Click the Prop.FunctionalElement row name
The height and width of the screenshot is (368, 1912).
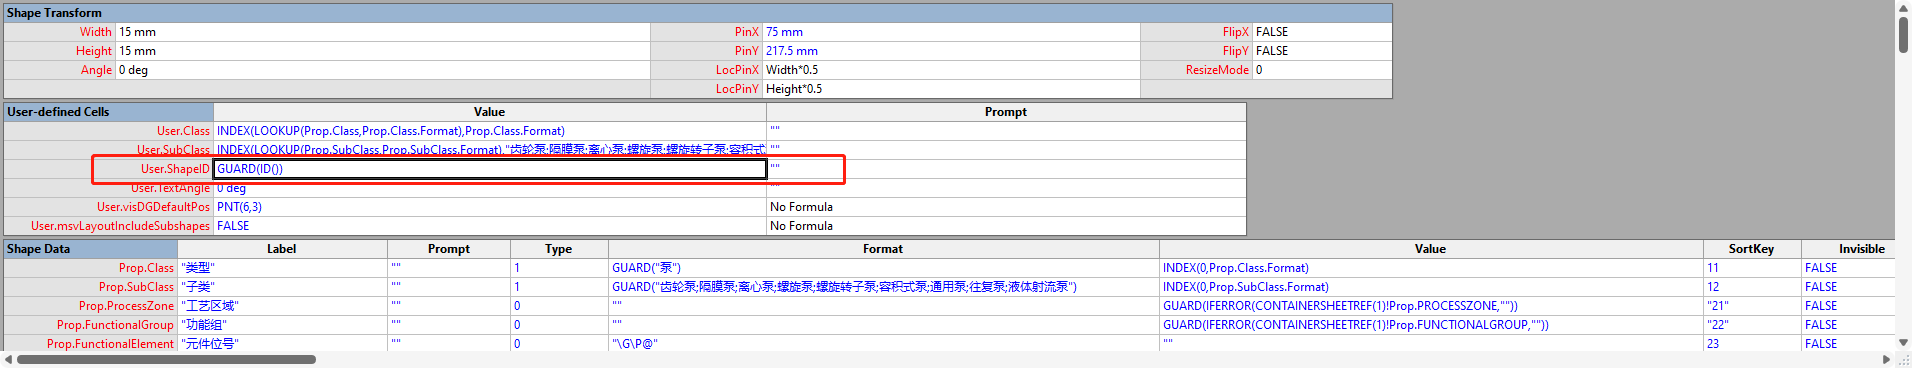(110, 344)
